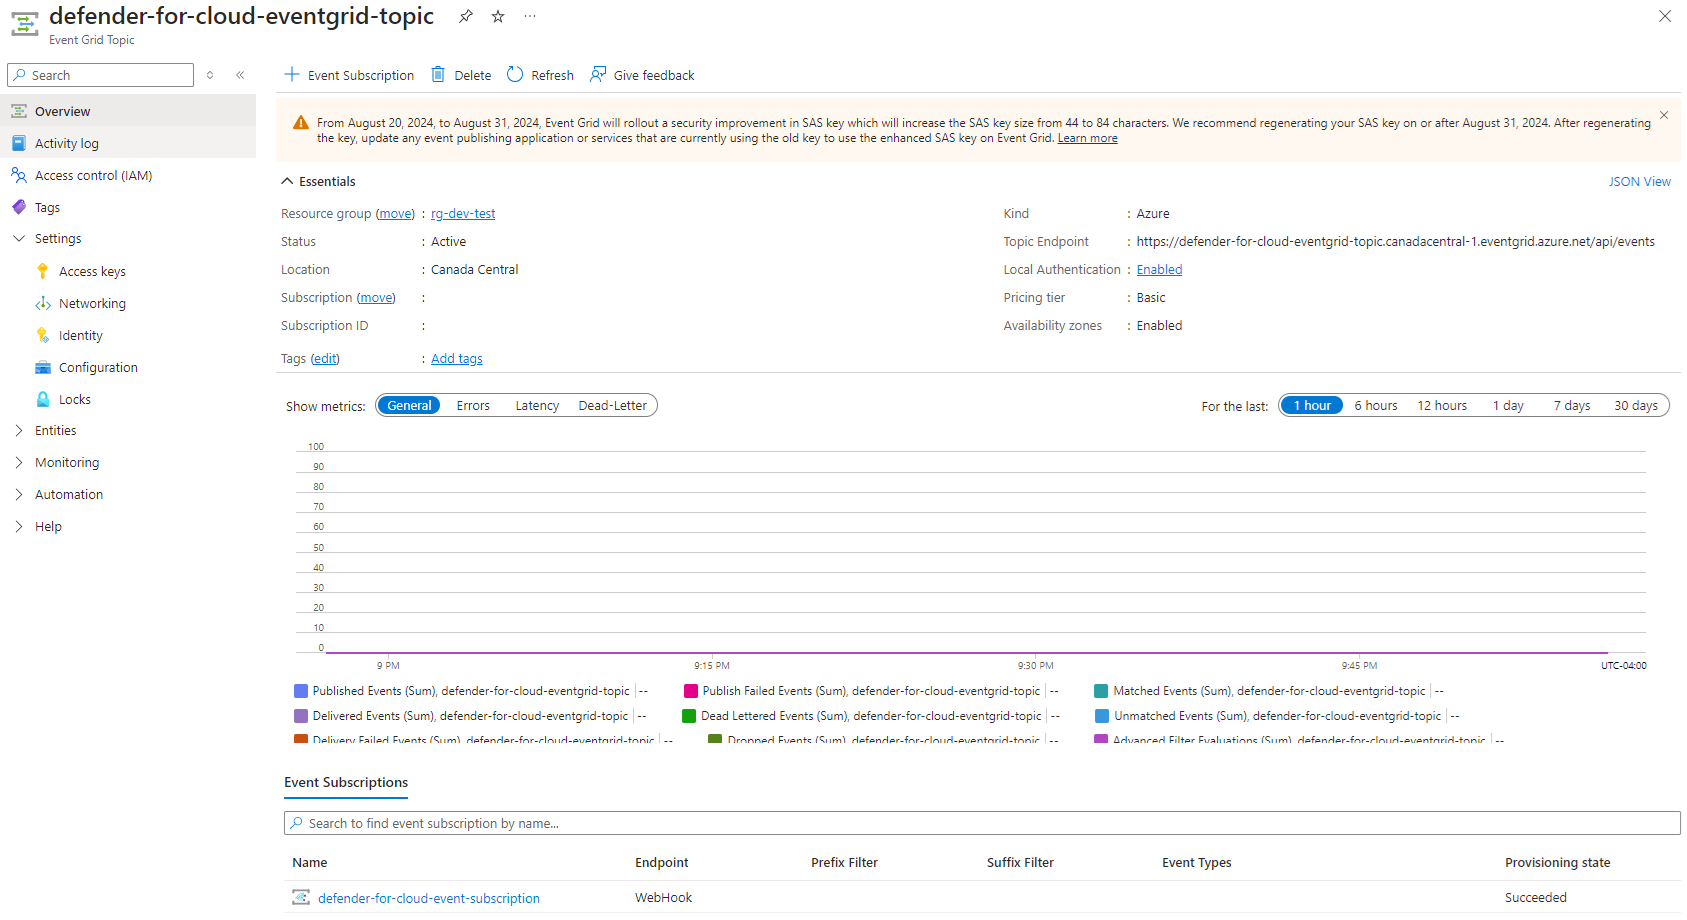Screen dimensions: 1687x920
Task: Pin the topic to the dashboard with the pin icon
Action: click(466, 16)
